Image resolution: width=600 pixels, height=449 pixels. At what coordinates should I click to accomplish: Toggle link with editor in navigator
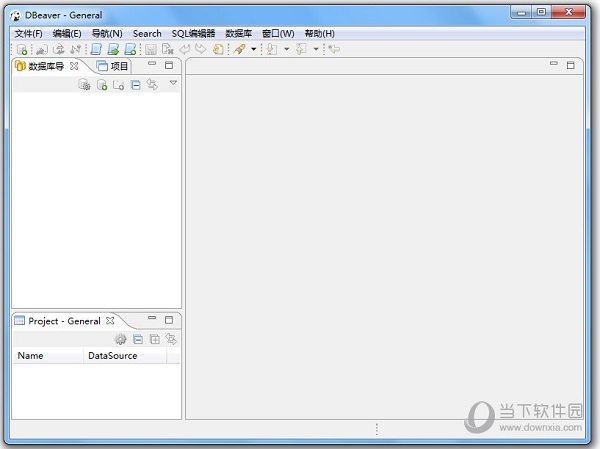(x=152, y=84)
